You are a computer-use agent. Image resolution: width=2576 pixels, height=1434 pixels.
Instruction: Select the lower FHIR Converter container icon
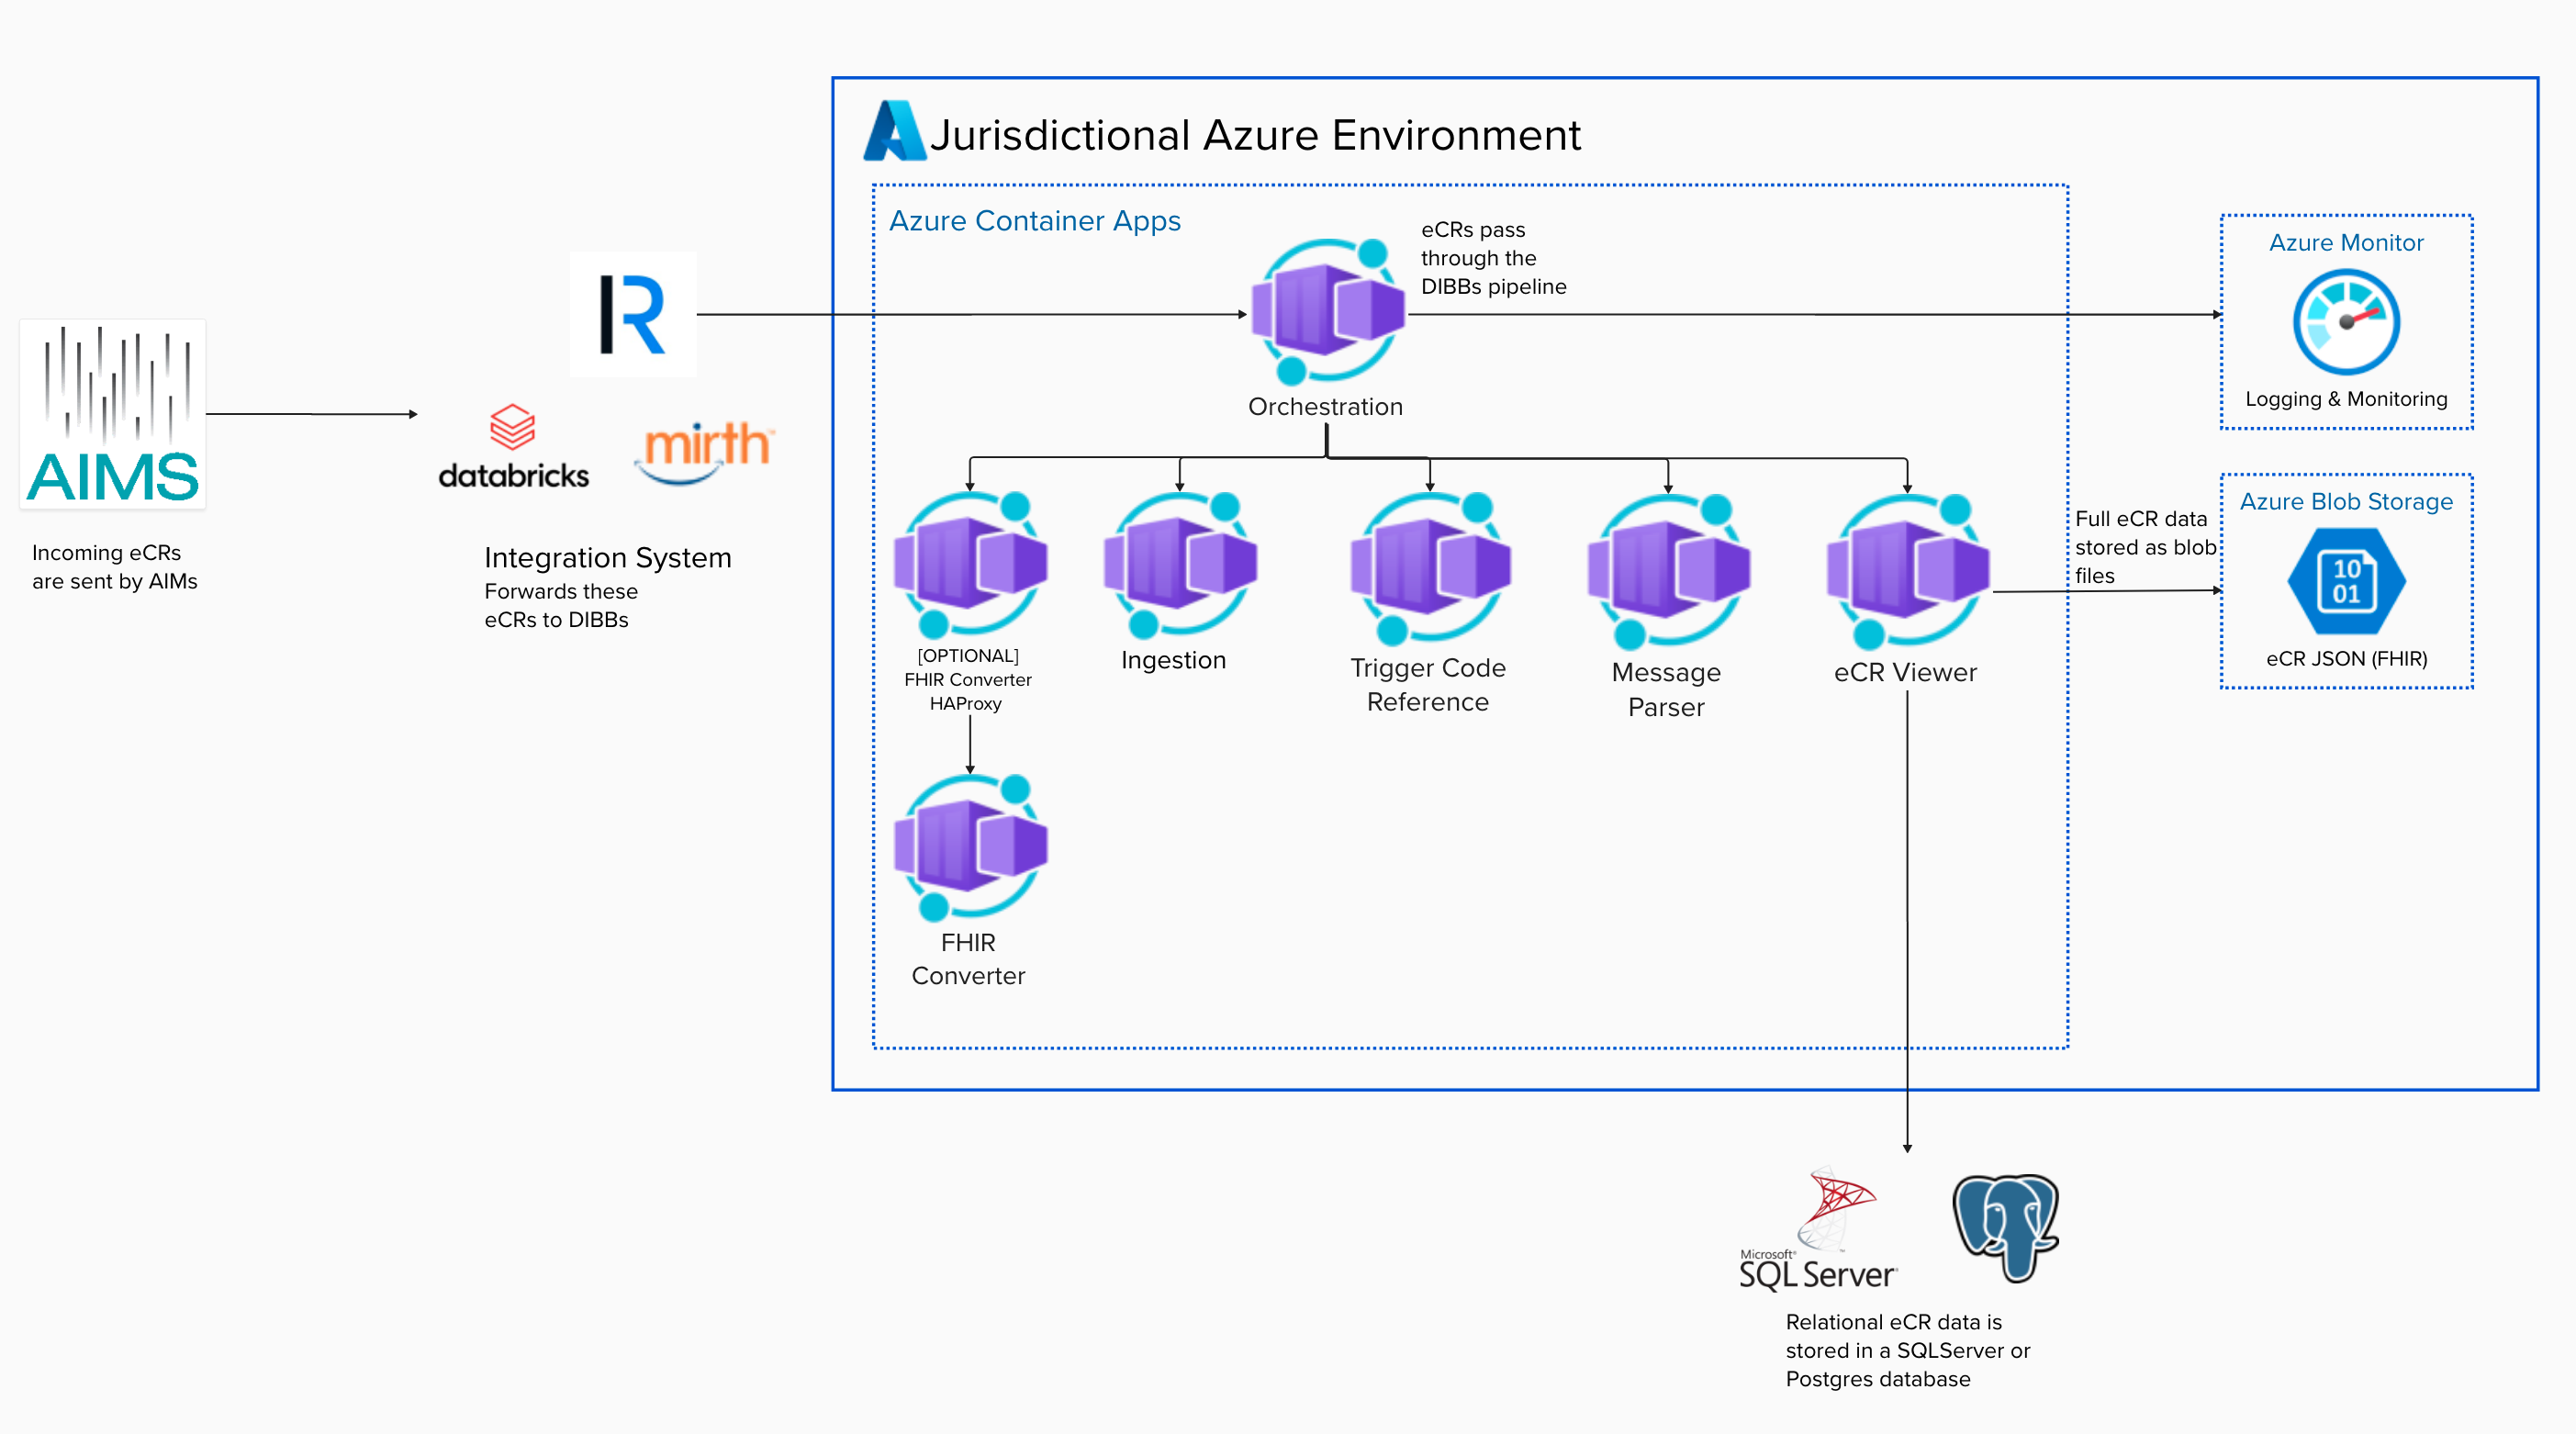(x=970, y=848)
